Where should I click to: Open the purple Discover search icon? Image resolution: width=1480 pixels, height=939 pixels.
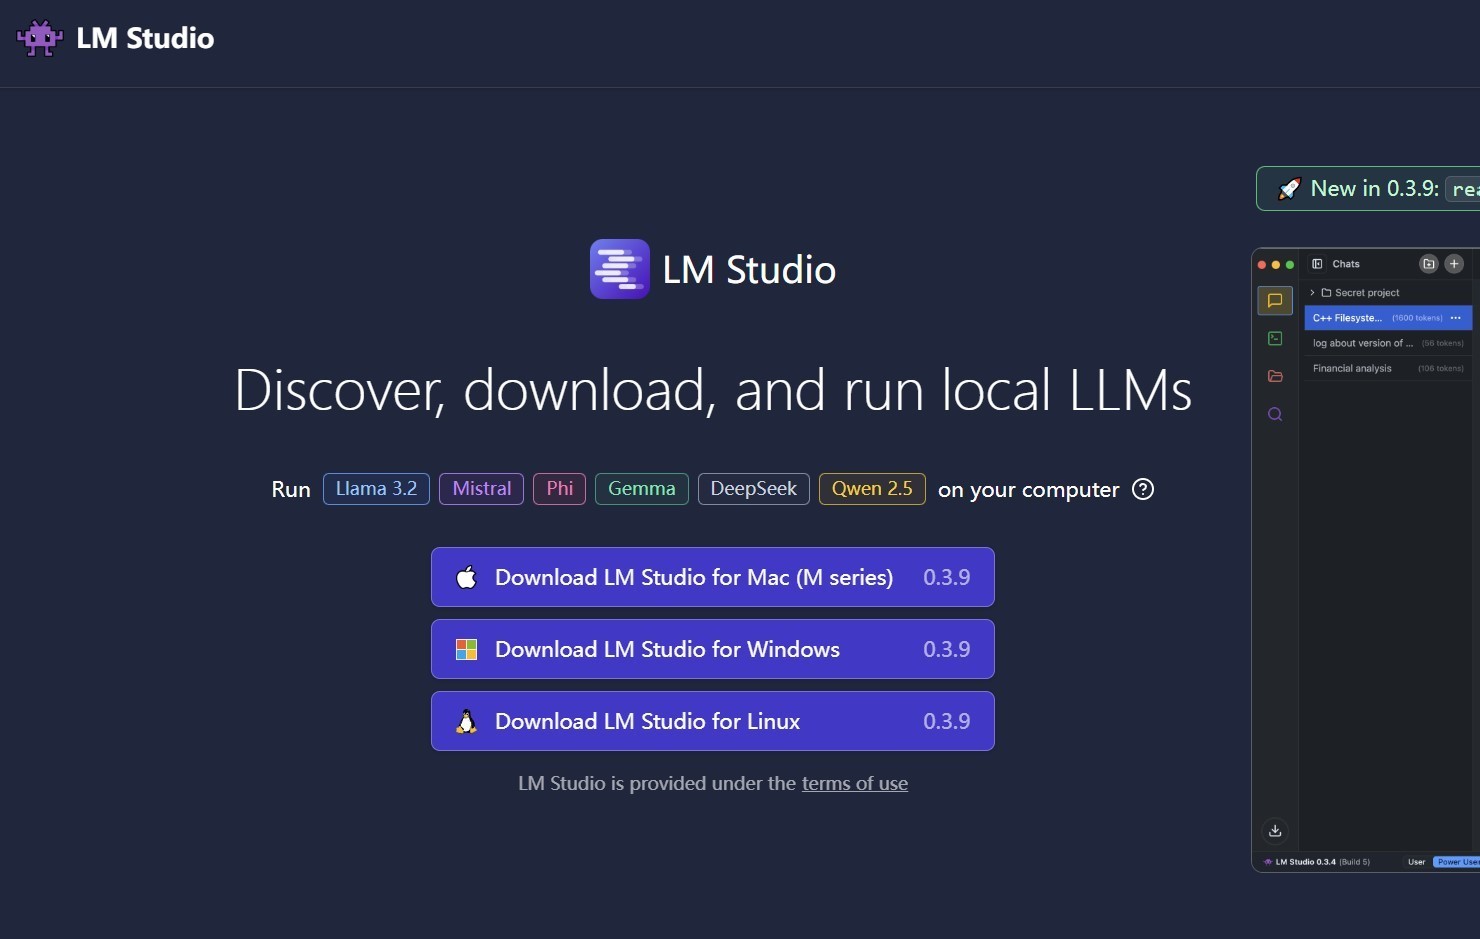[1275, 414]
